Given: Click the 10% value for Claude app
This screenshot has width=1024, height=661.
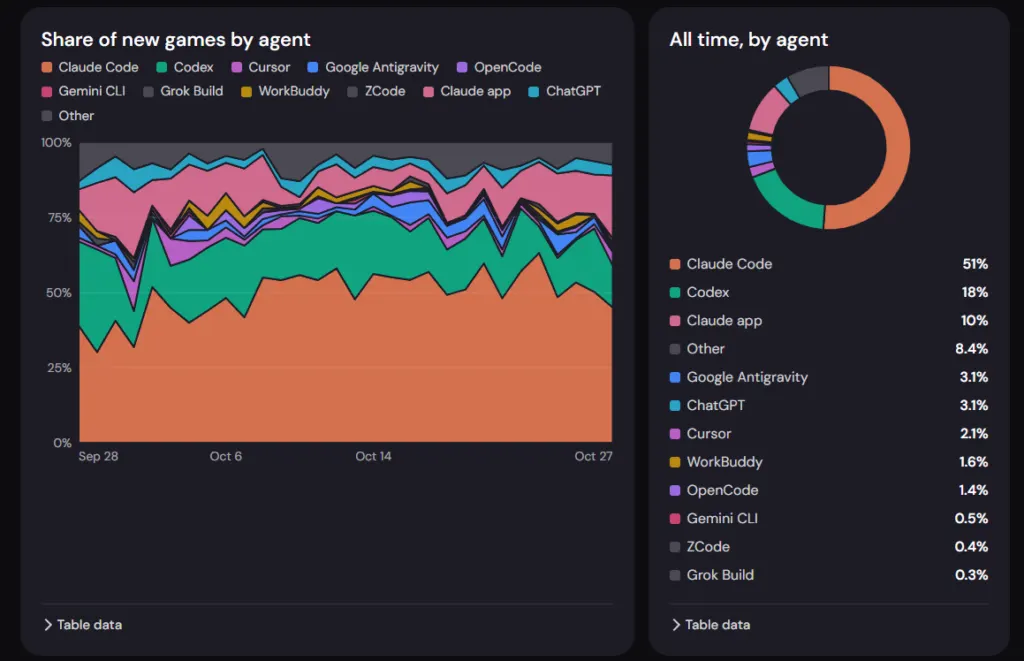Looking at the screenshot, I should pos(974,321).
